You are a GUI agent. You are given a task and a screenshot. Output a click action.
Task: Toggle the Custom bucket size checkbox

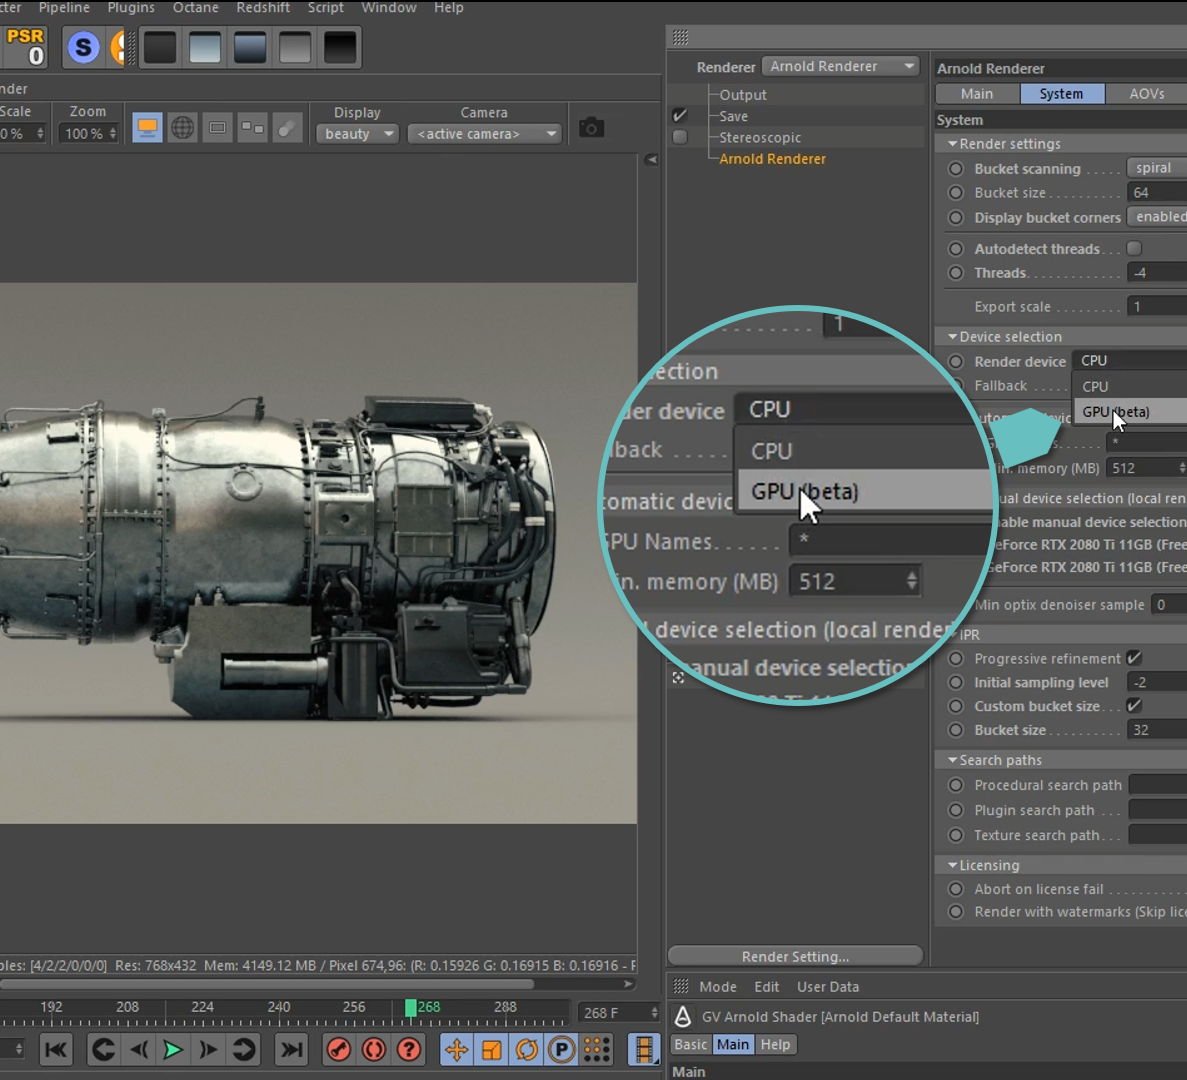1135,706
